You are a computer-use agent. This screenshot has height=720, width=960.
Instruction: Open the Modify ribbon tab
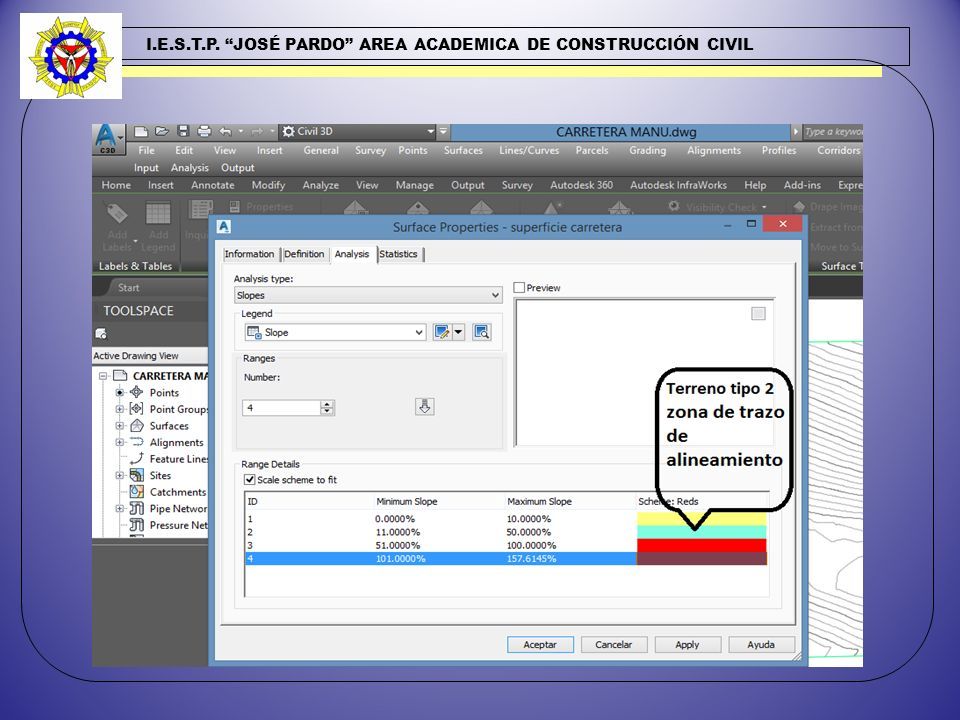tap(268, 185)
